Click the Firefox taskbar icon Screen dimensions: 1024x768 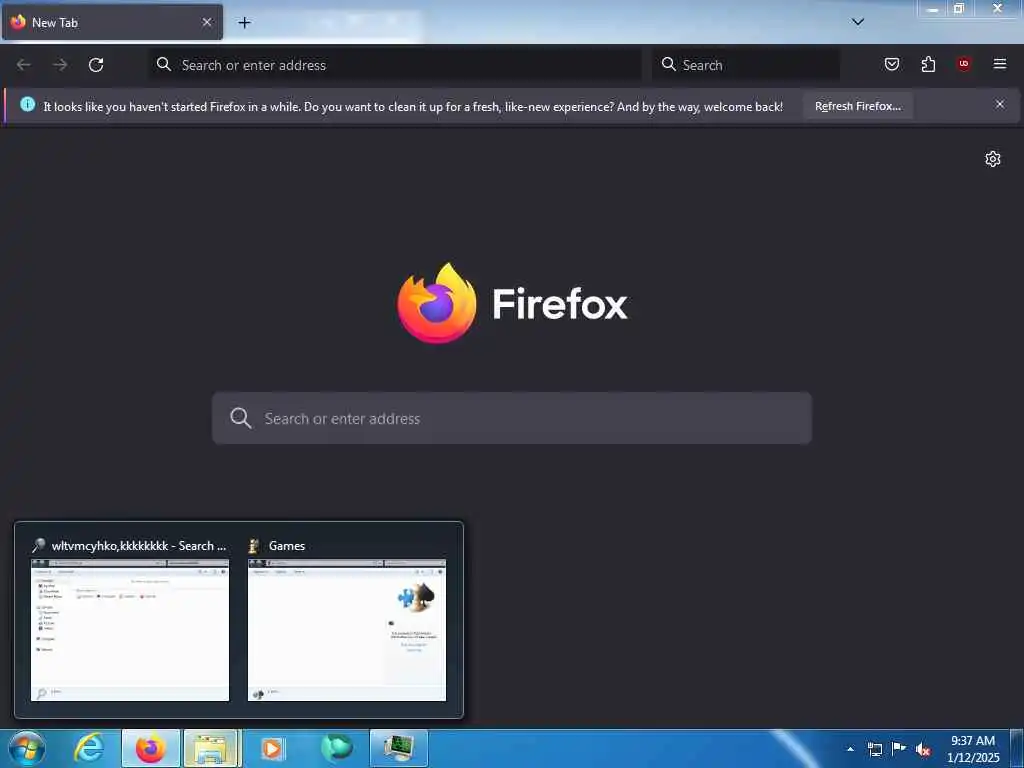151,748
